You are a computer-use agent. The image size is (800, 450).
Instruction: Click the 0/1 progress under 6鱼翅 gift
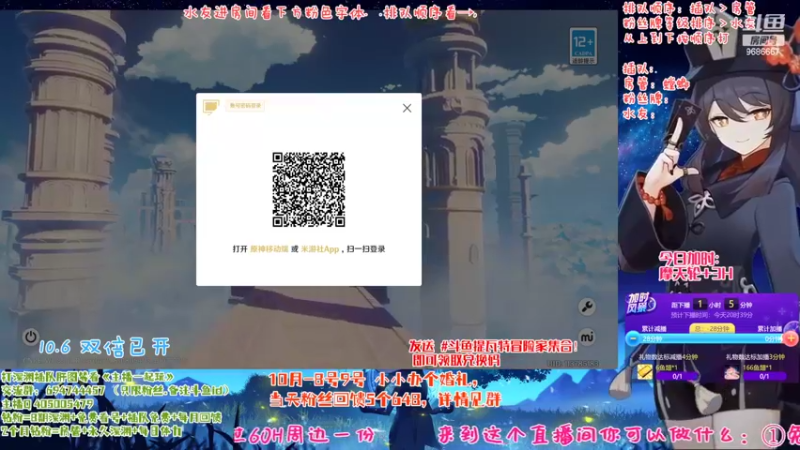tap(678, 377)
